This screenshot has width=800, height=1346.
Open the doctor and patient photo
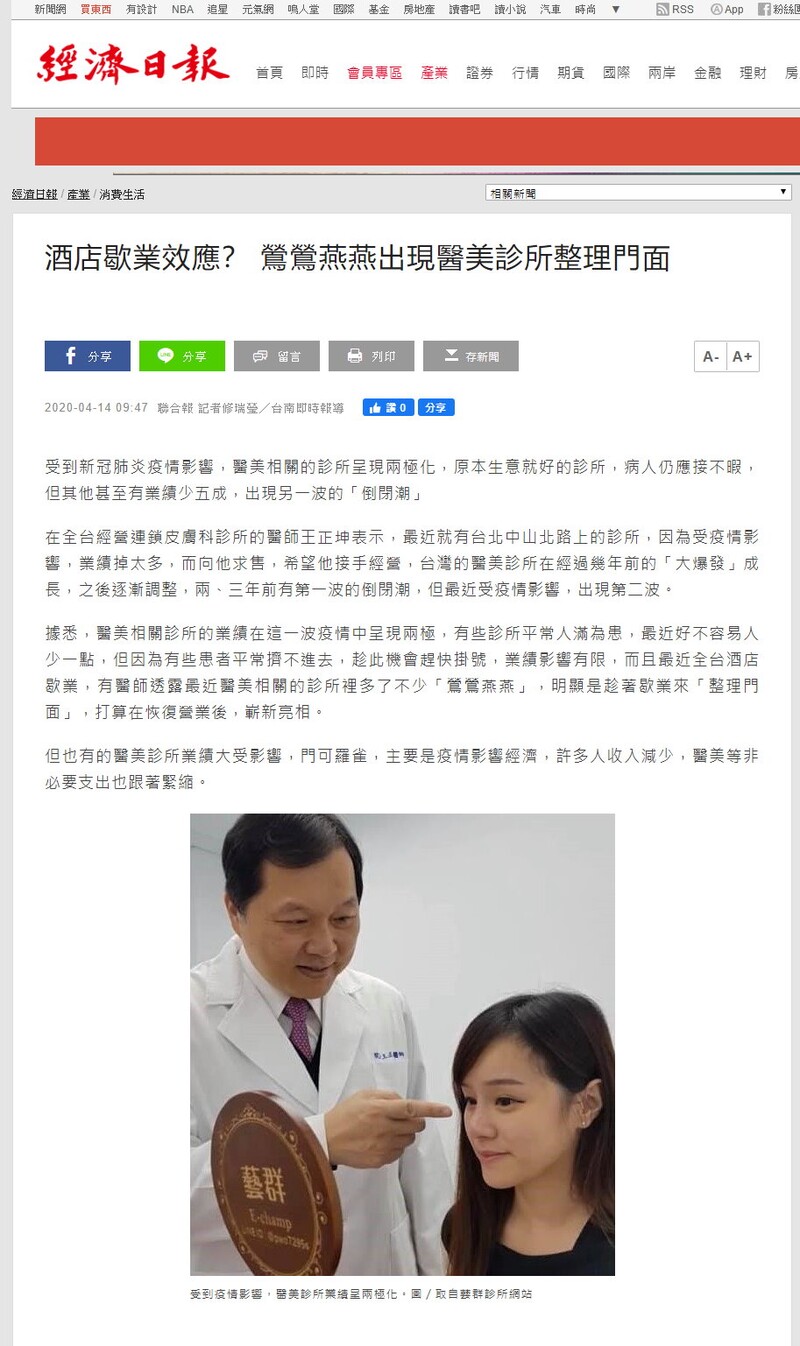coord(402,1044)
